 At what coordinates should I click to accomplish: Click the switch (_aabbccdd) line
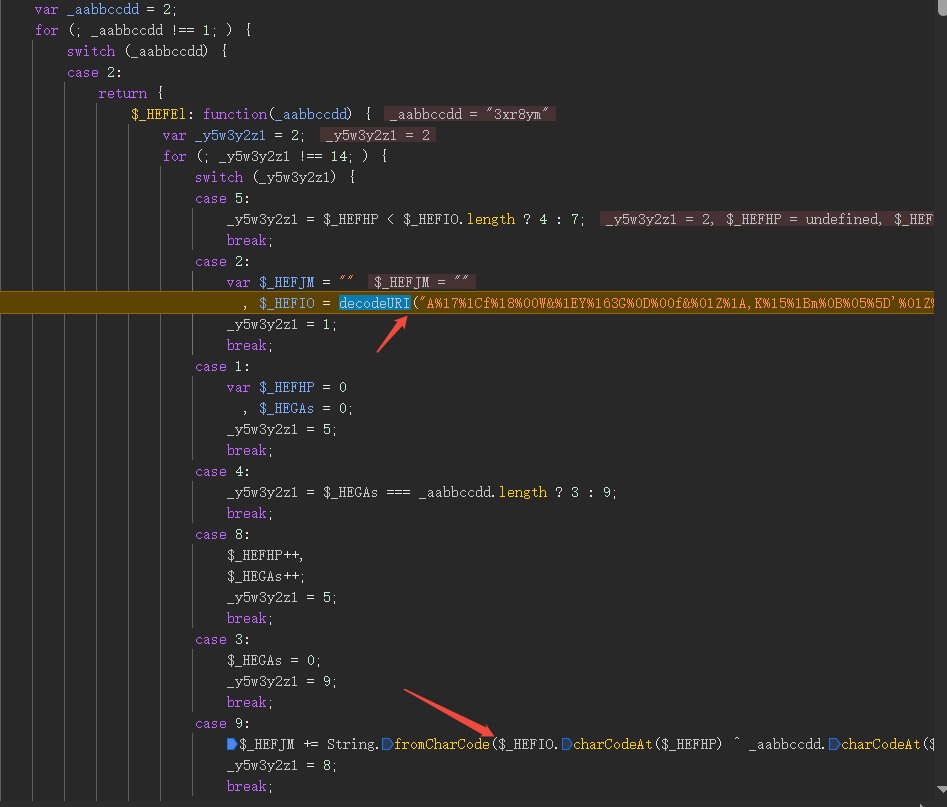click(147, 51)
